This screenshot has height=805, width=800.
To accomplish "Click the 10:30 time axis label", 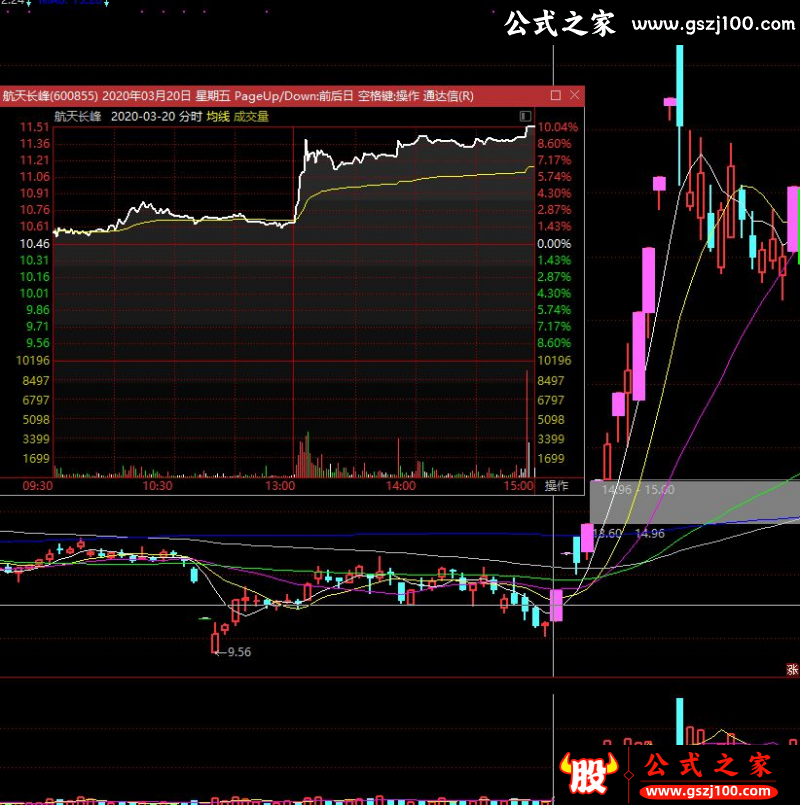I will click(x=157, y=486).
